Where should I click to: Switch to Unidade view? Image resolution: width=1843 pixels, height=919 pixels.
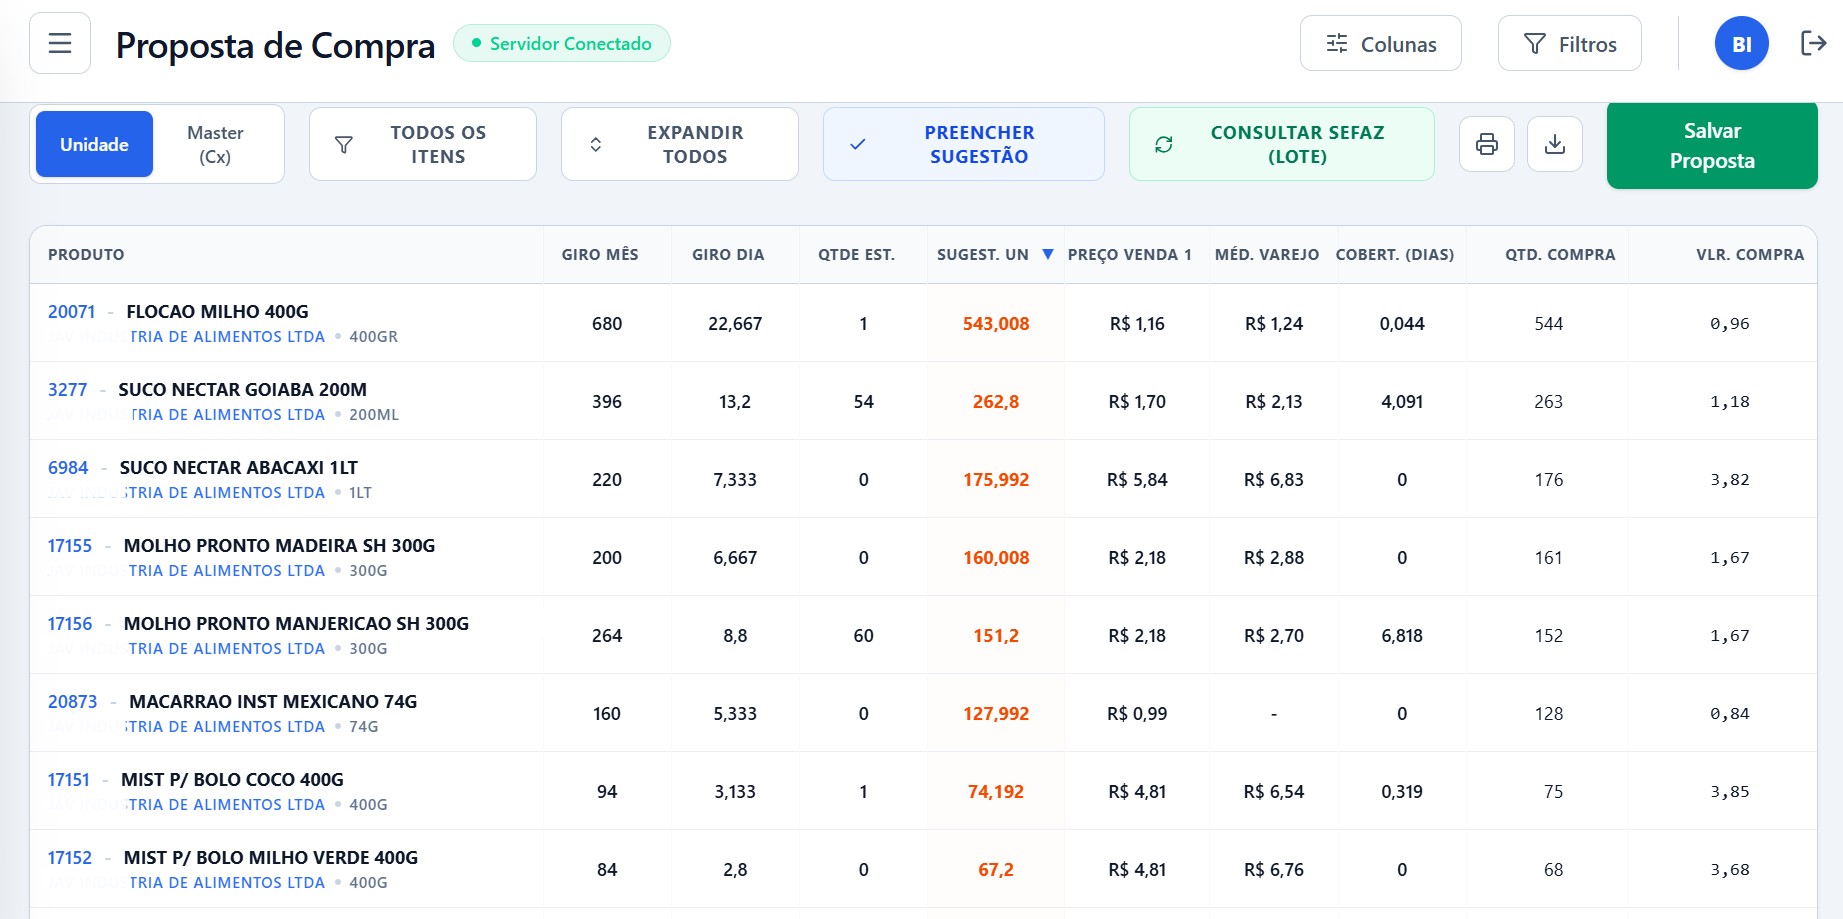(94, 144)
